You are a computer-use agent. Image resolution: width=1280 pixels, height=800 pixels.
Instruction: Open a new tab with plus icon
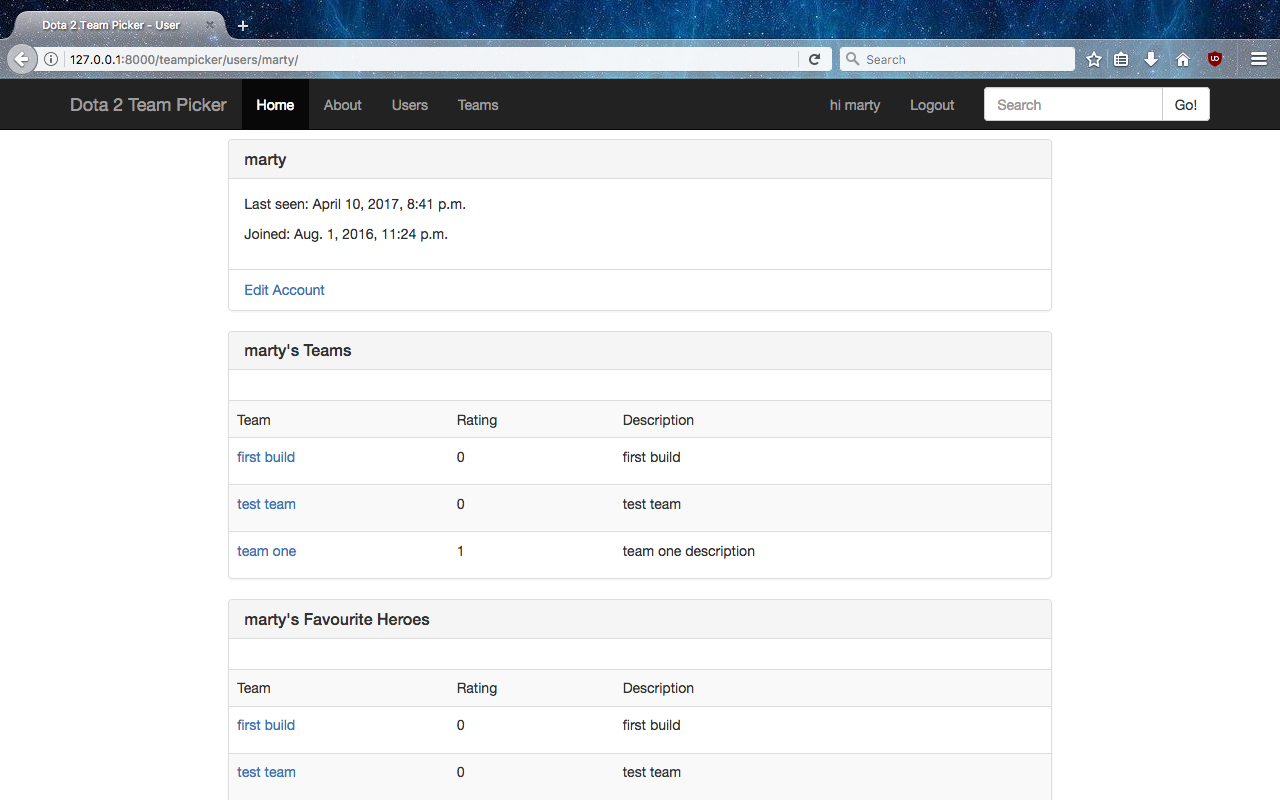pyautogui.click(x=242, y=26)
